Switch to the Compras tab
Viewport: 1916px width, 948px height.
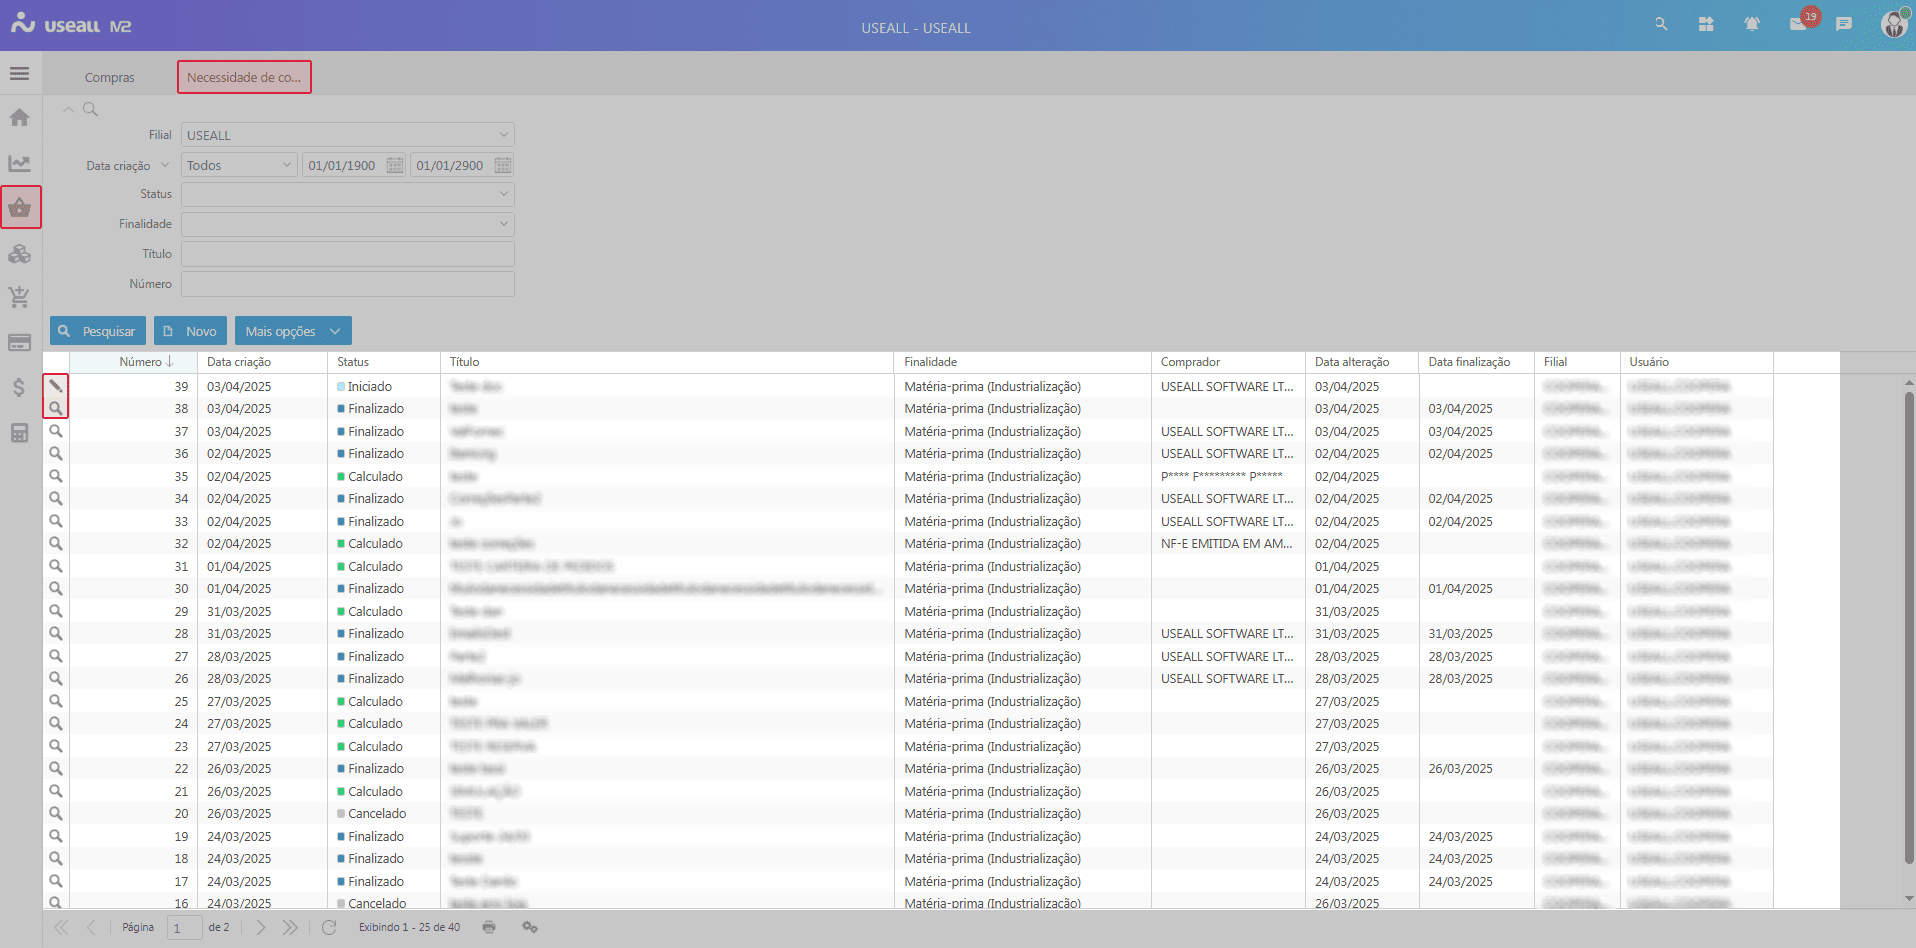pos(109,77)
